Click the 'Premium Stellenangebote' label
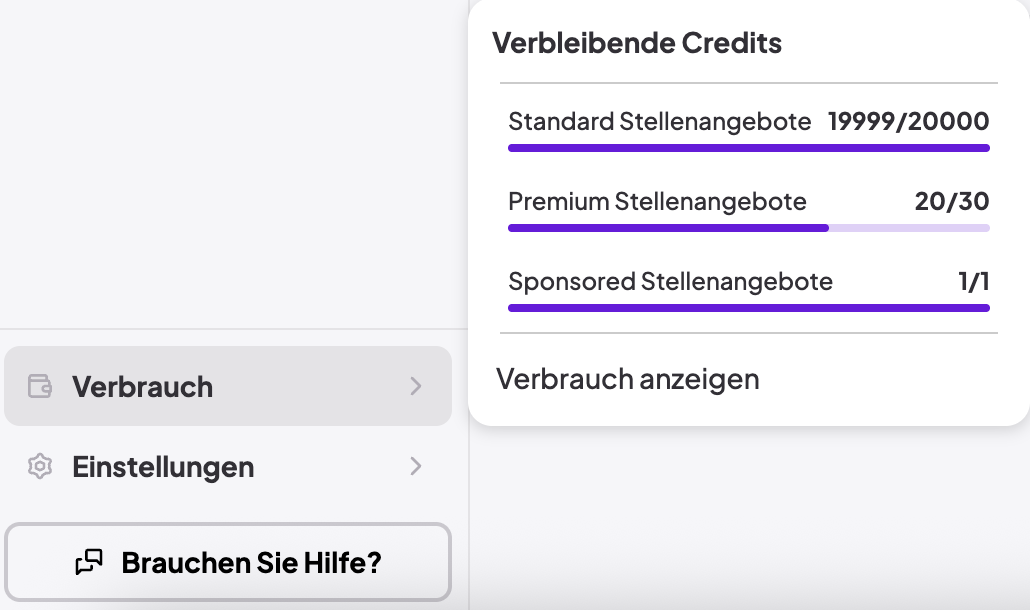Screen dimensions: 1030x610 pos(657,202)
